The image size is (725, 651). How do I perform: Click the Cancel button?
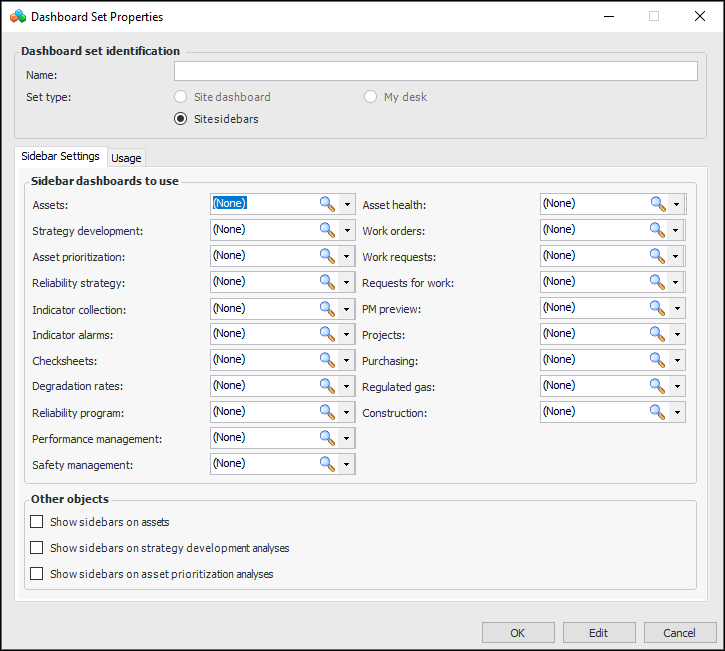(x=680, y=633)
